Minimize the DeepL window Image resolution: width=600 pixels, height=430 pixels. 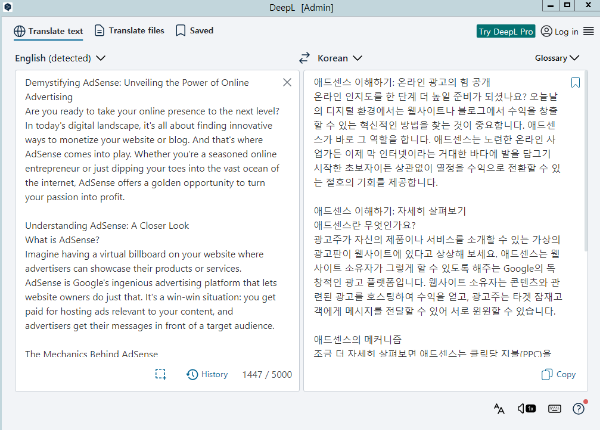tap(551, 5)
